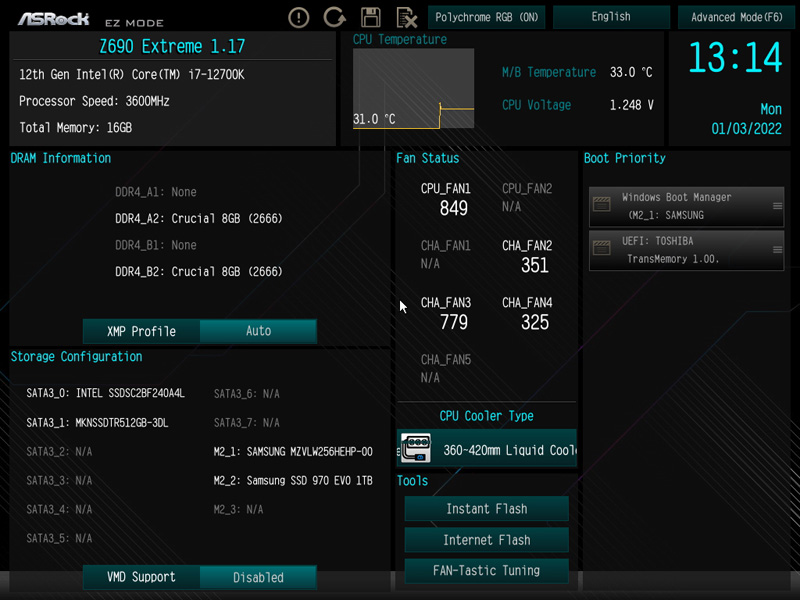Click the DRAM Information heading
The image size is (800, 600).
(x=61, y=158)
